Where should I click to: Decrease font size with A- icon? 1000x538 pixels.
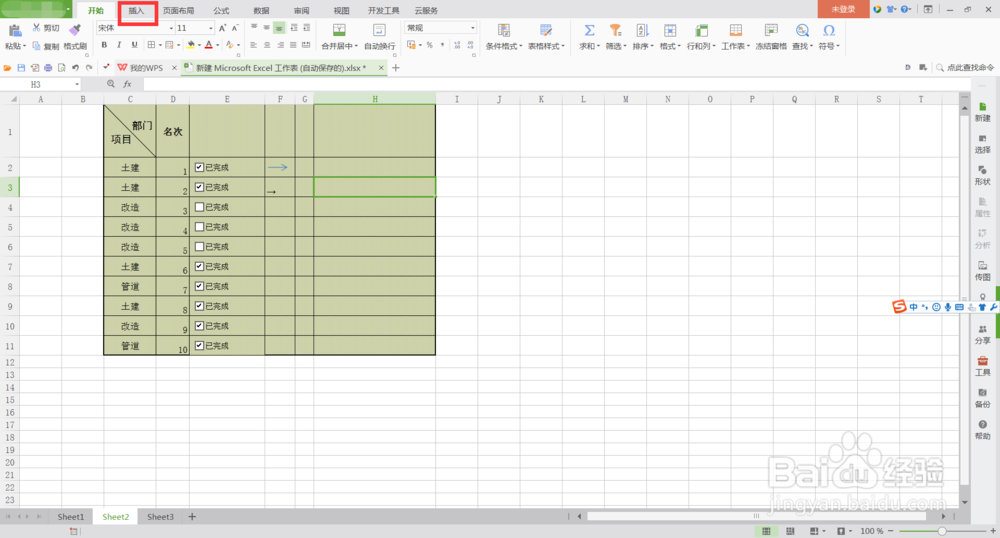(x=235, y=28)
